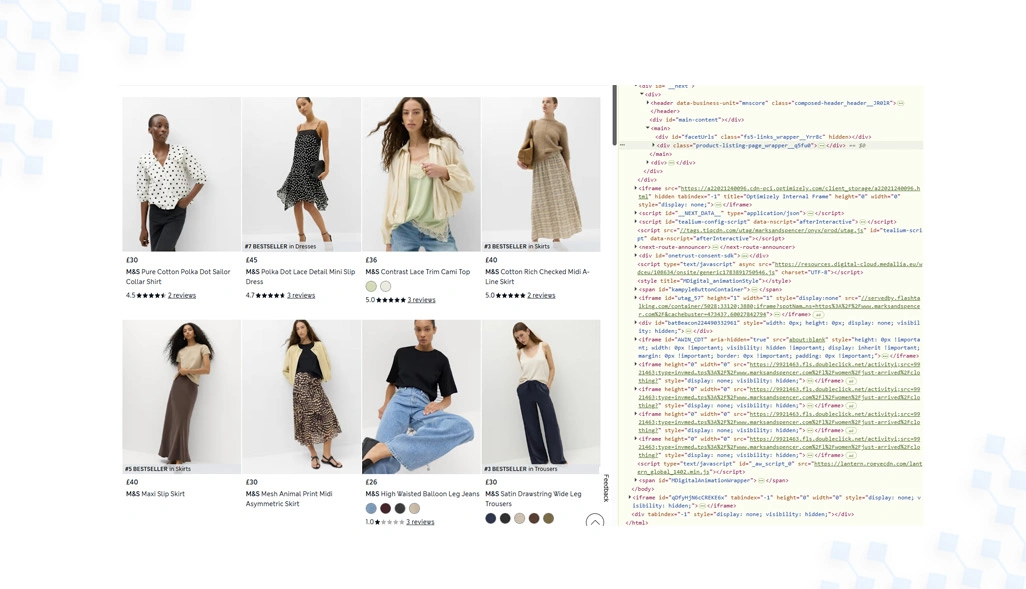This screenshot has height=589, width=1026.
Task: Click the #7 BESTSELLER in Dresses badge
Action: point(280,247)
